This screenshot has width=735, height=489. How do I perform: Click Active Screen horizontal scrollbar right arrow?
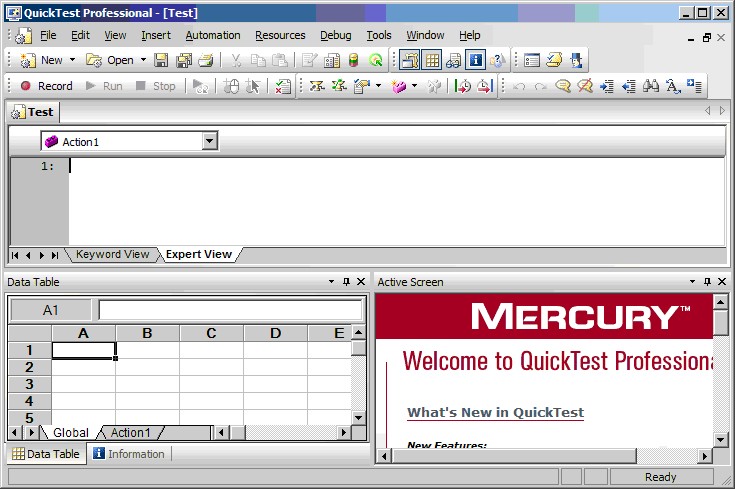[704, 456]
